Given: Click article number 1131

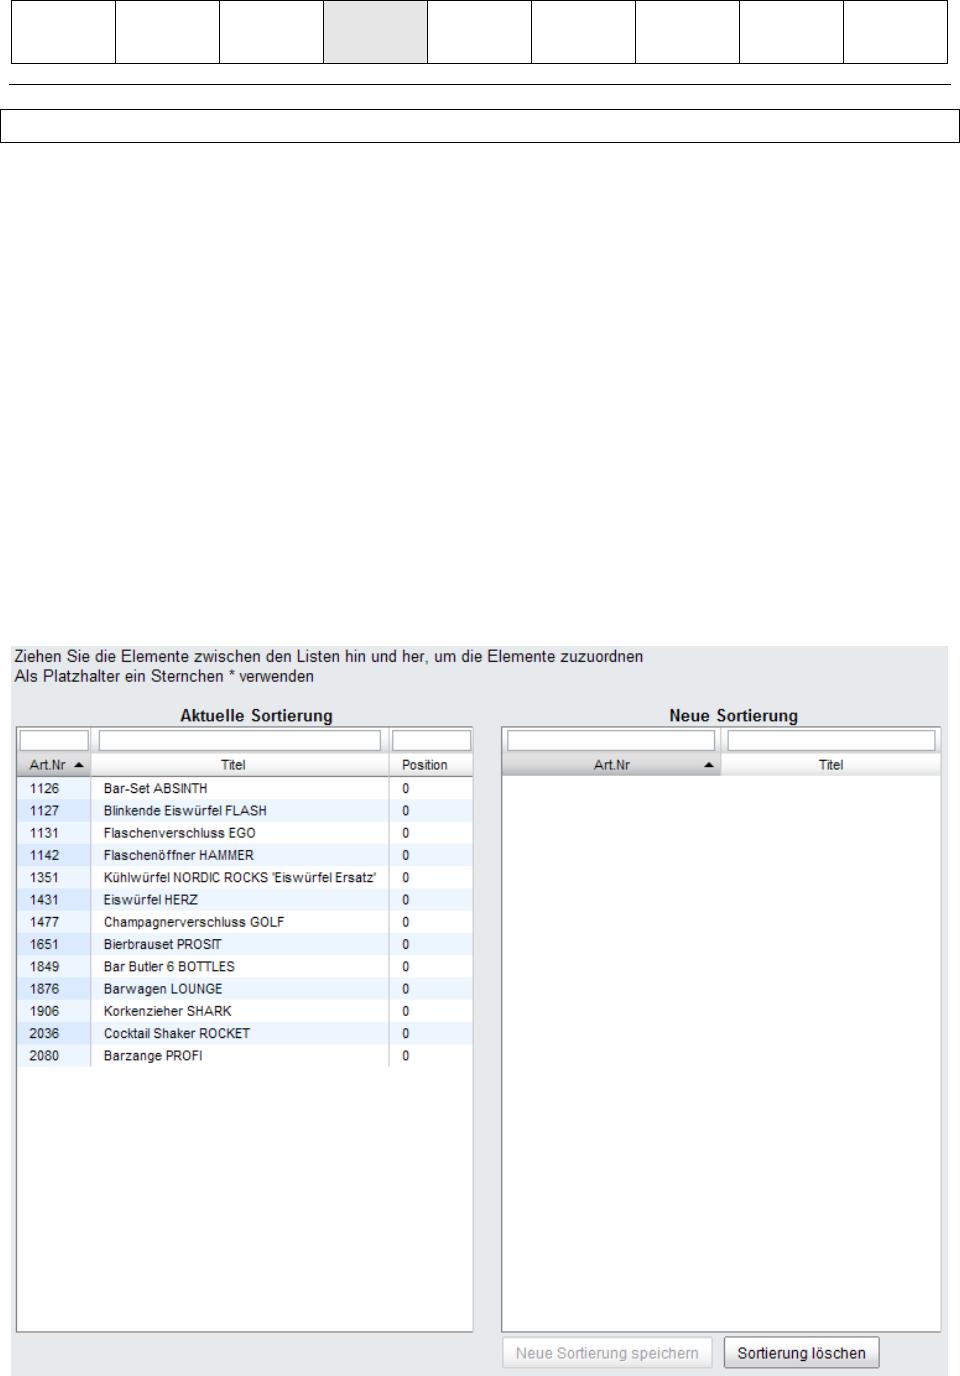Looking at the screenshot, I should click(44, 833).
